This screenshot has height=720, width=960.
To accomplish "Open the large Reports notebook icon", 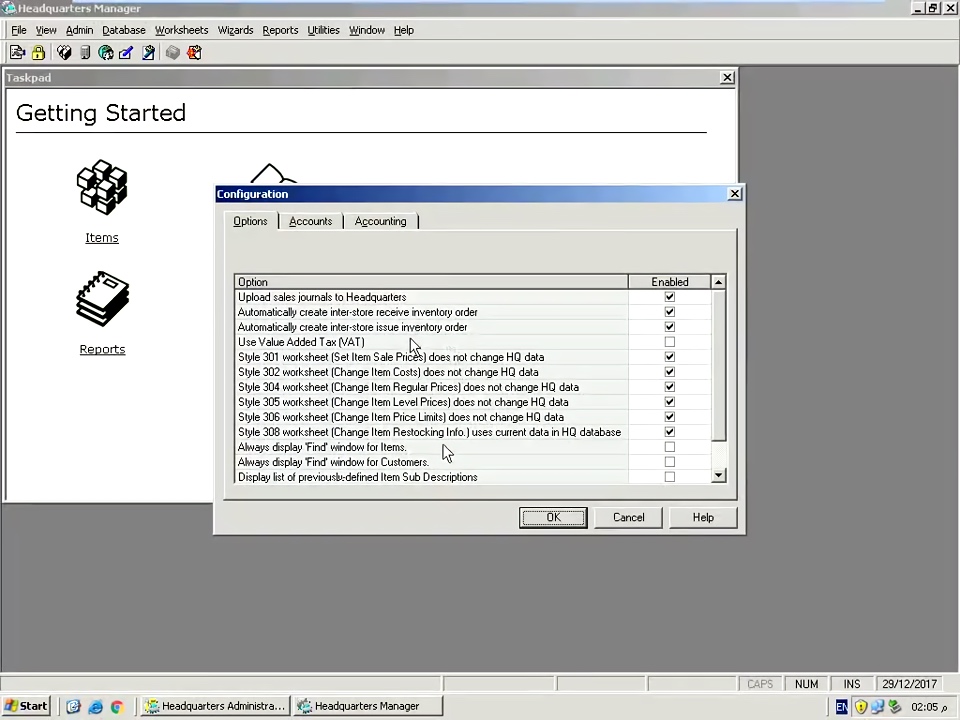I will coord(102,300).
